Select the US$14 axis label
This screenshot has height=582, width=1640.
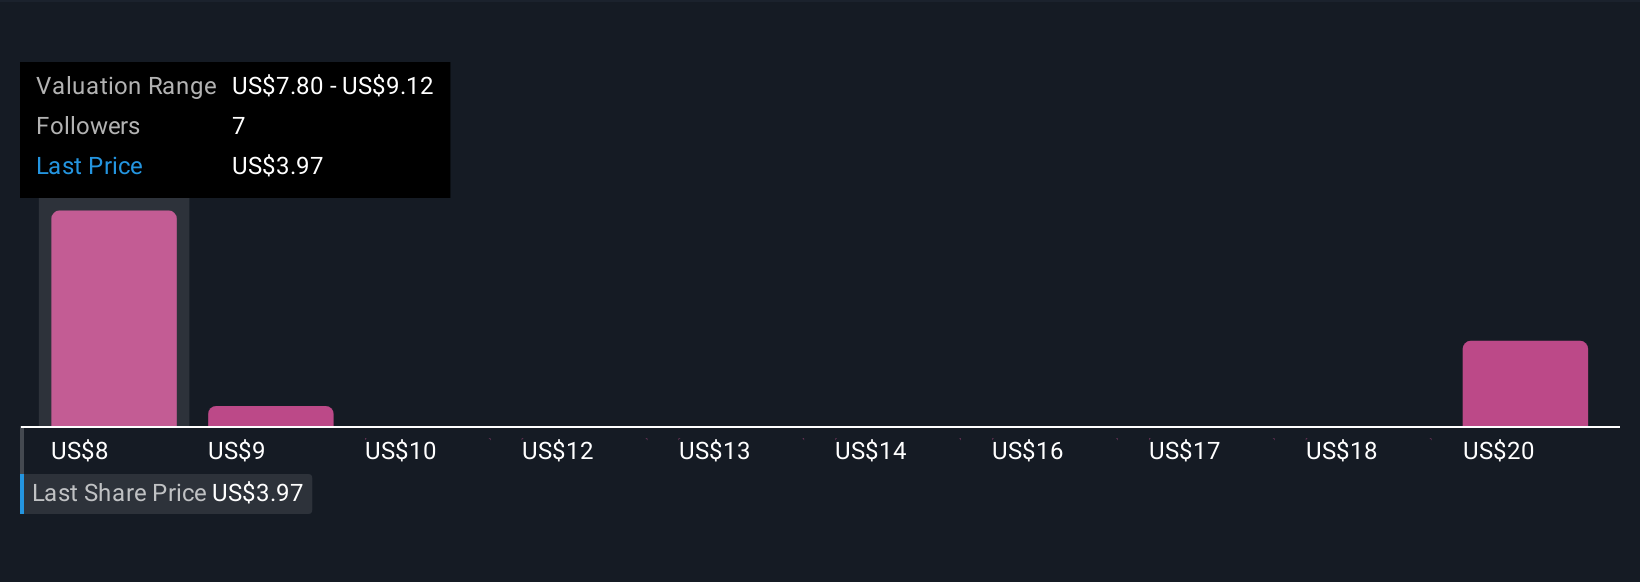(x=871, y=451)
